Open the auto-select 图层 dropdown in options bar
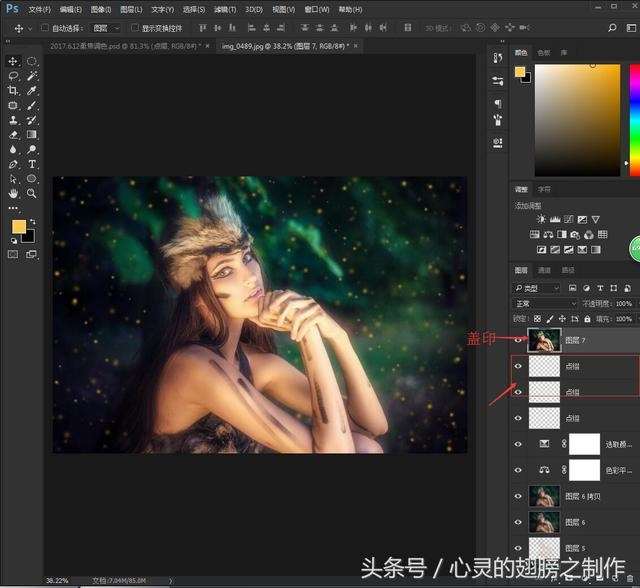The height and width of the screenshot is (588, 640). (105, 28)
